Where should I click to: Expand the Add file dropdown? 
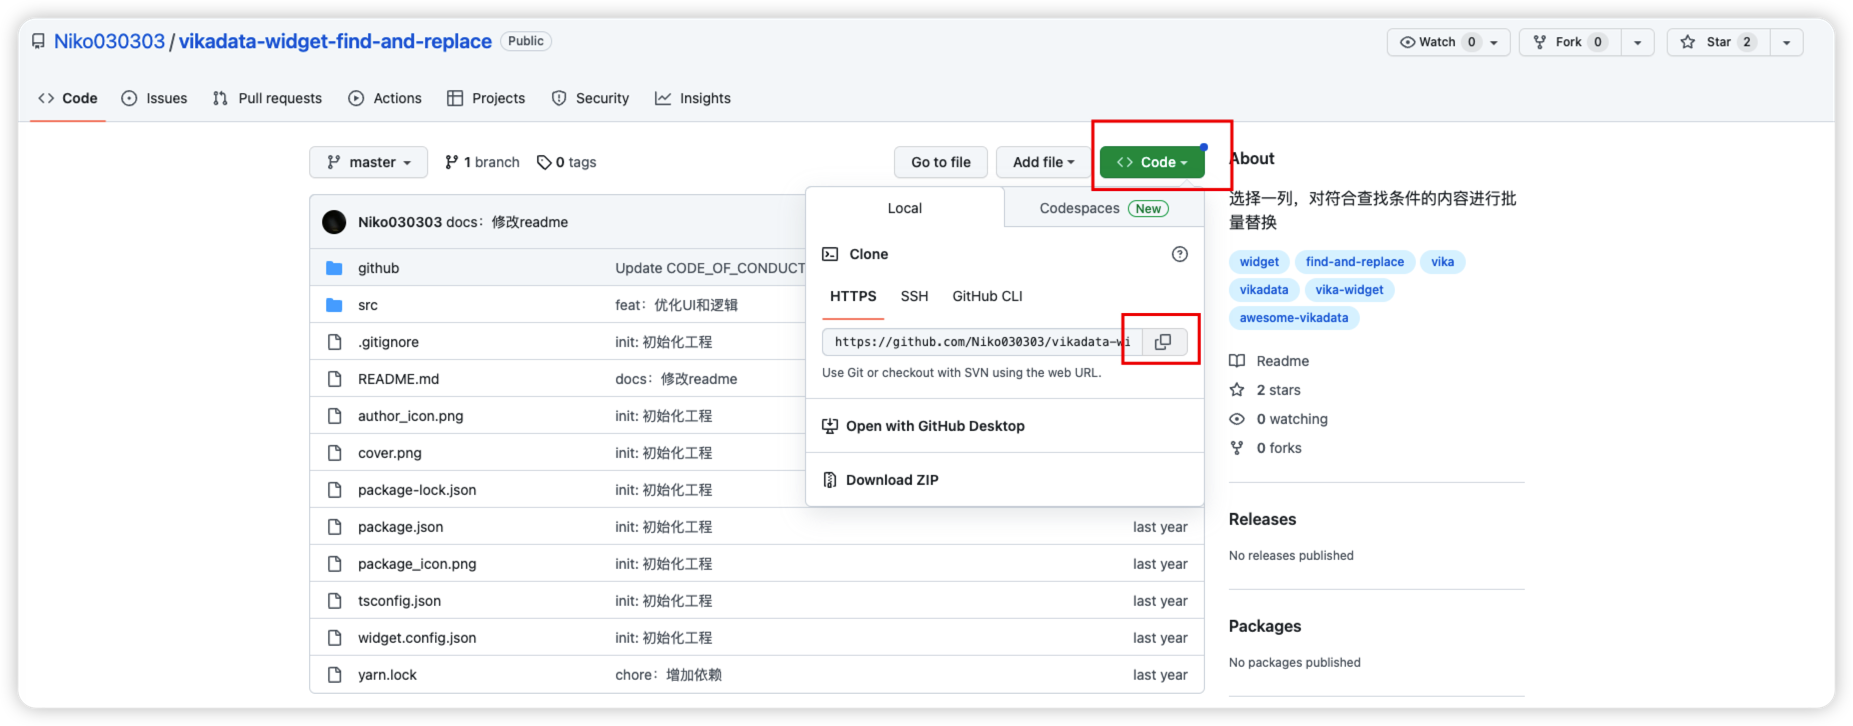tap(1043, 162)
